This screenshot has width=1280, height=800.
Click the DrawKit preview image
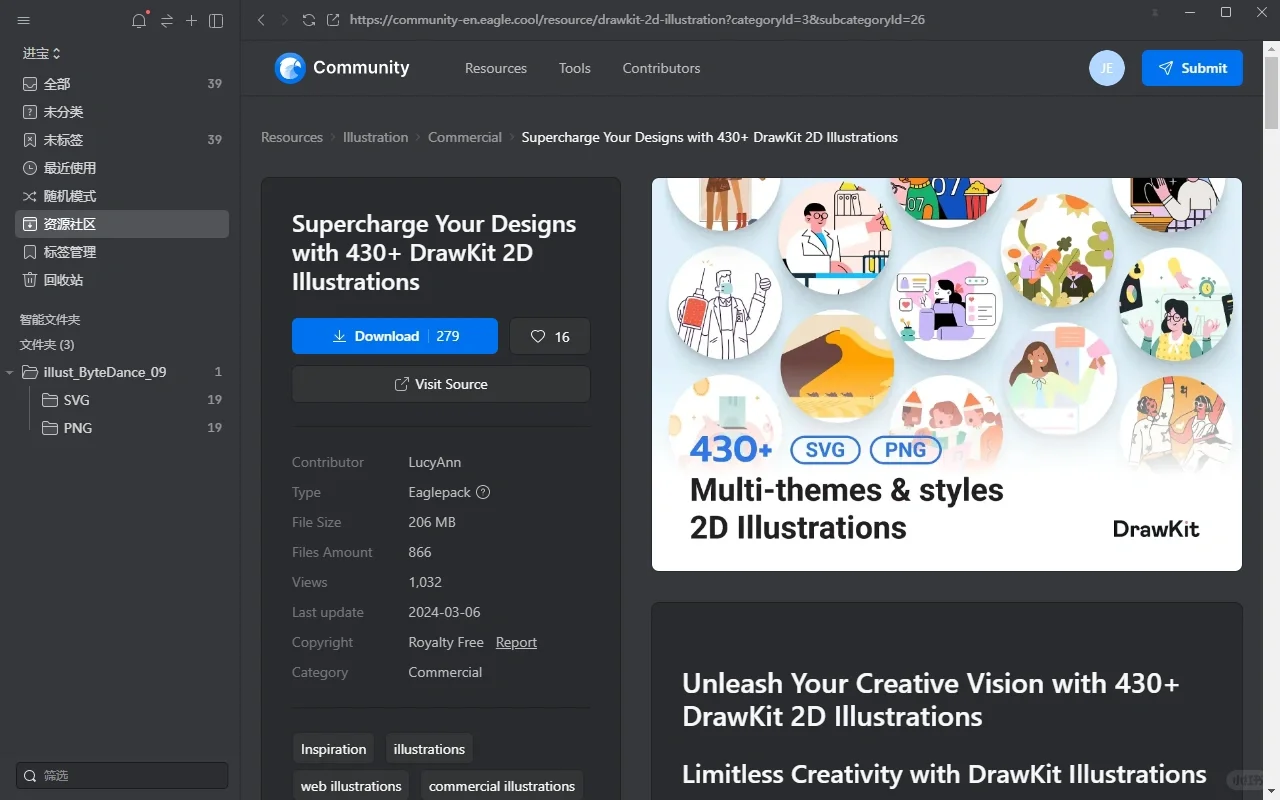[x=947, y=374]
